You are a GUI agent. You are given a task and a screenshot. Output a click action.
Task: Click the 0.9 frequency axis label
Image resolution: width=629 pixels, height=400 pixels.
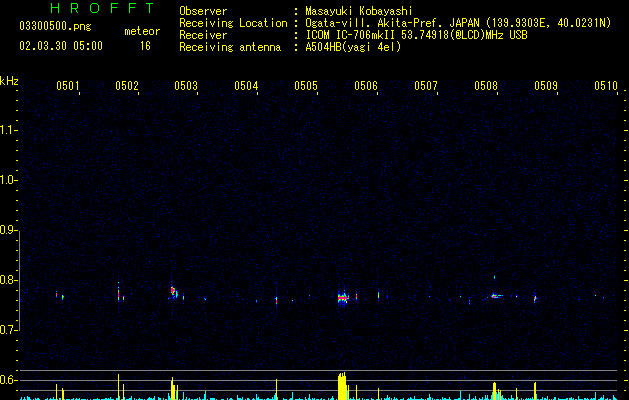click(x=8, y=230)
